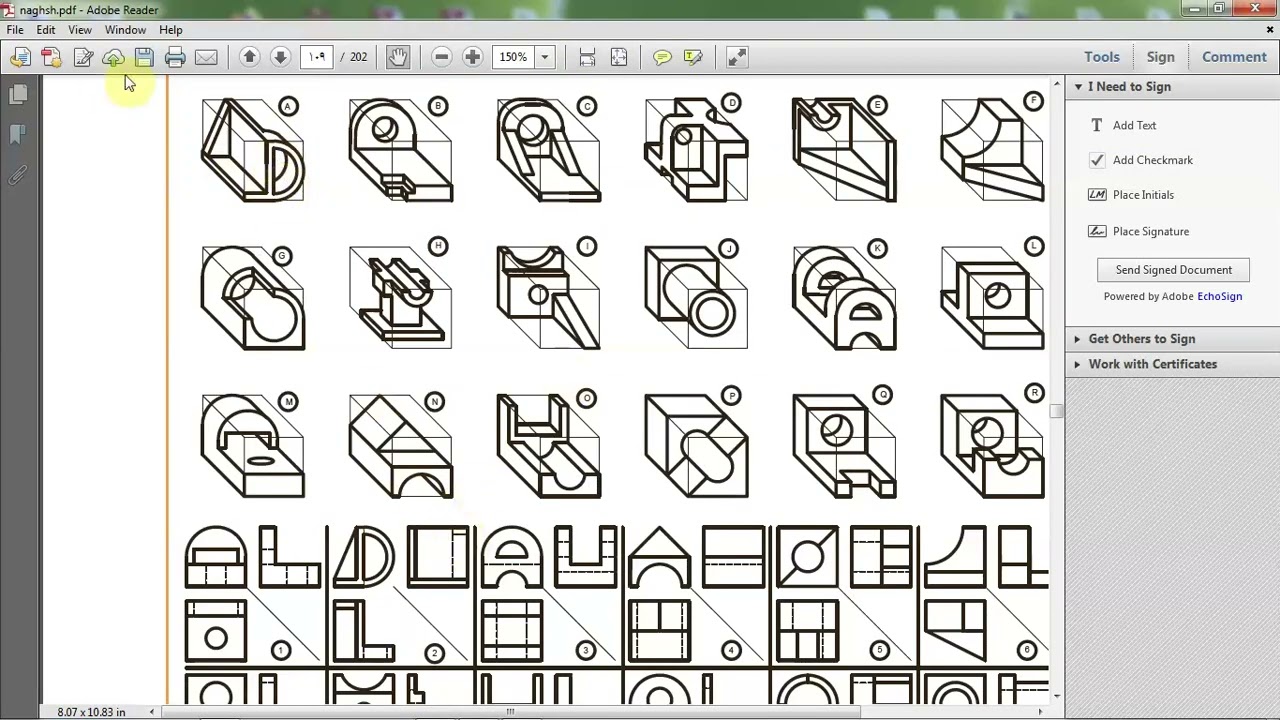Click the vertical scrollbar thumb of document
This screenshot has height=720, width=1280.
pos(1057,410)
